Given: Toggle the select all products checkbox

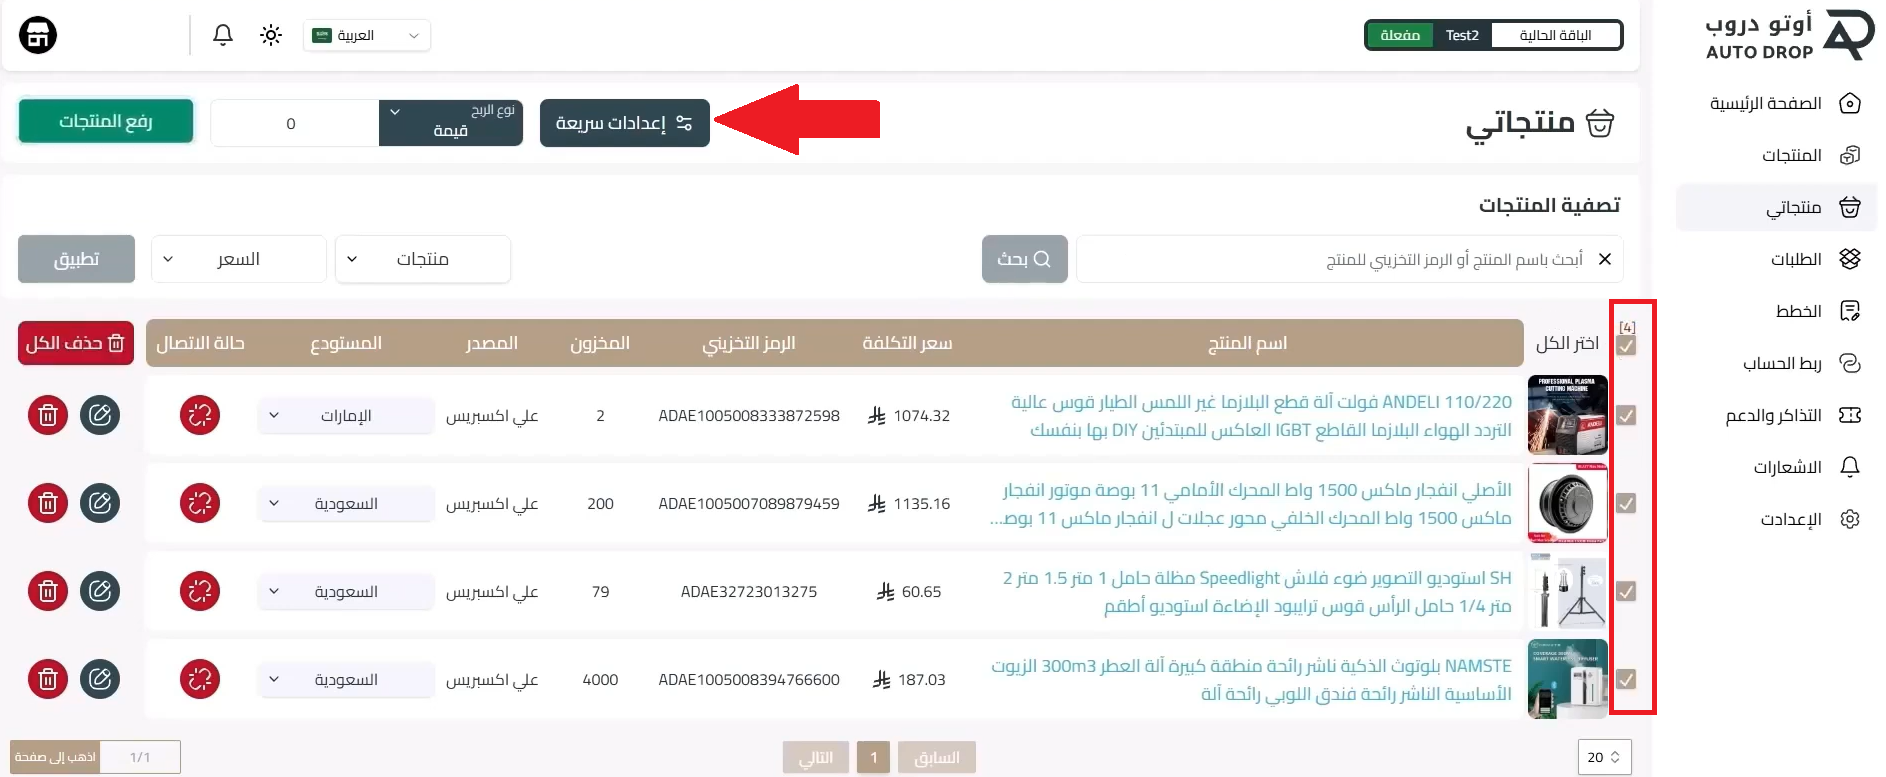Looking at the screenshot, I should [x=1627, y=346].
